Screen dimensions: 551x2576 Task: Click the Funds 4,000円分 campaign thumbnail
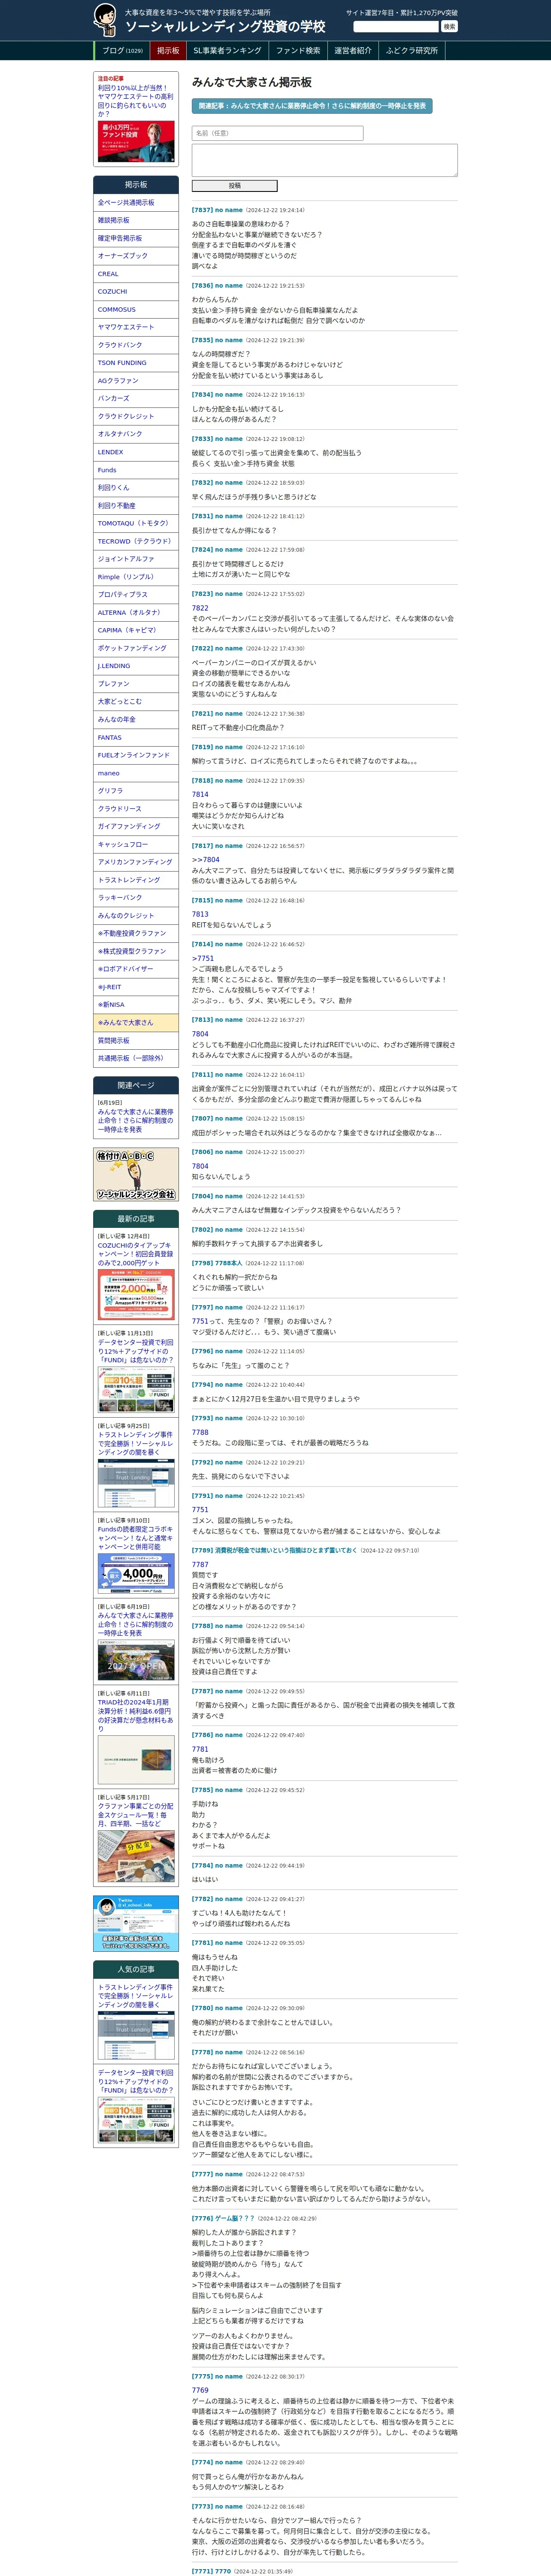136,1573
